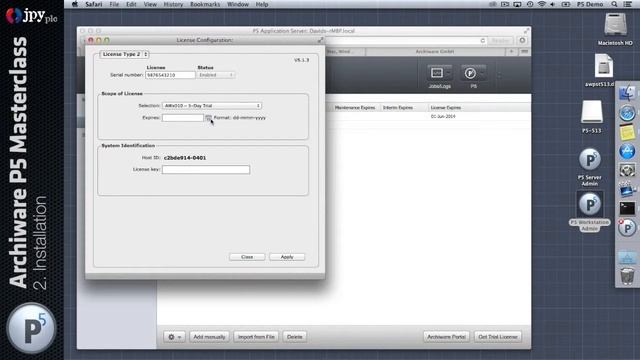Open the History menu
This screenshot has height=360, width=640.
(x=173, y=4)
